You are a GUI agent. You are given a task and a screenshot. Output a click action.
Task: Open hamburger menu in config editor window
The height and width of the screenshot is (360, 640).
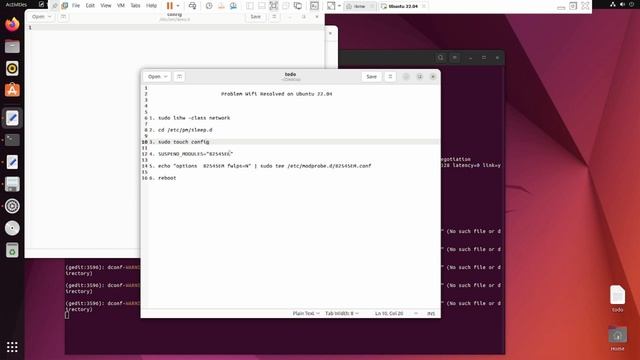(274, 17)
